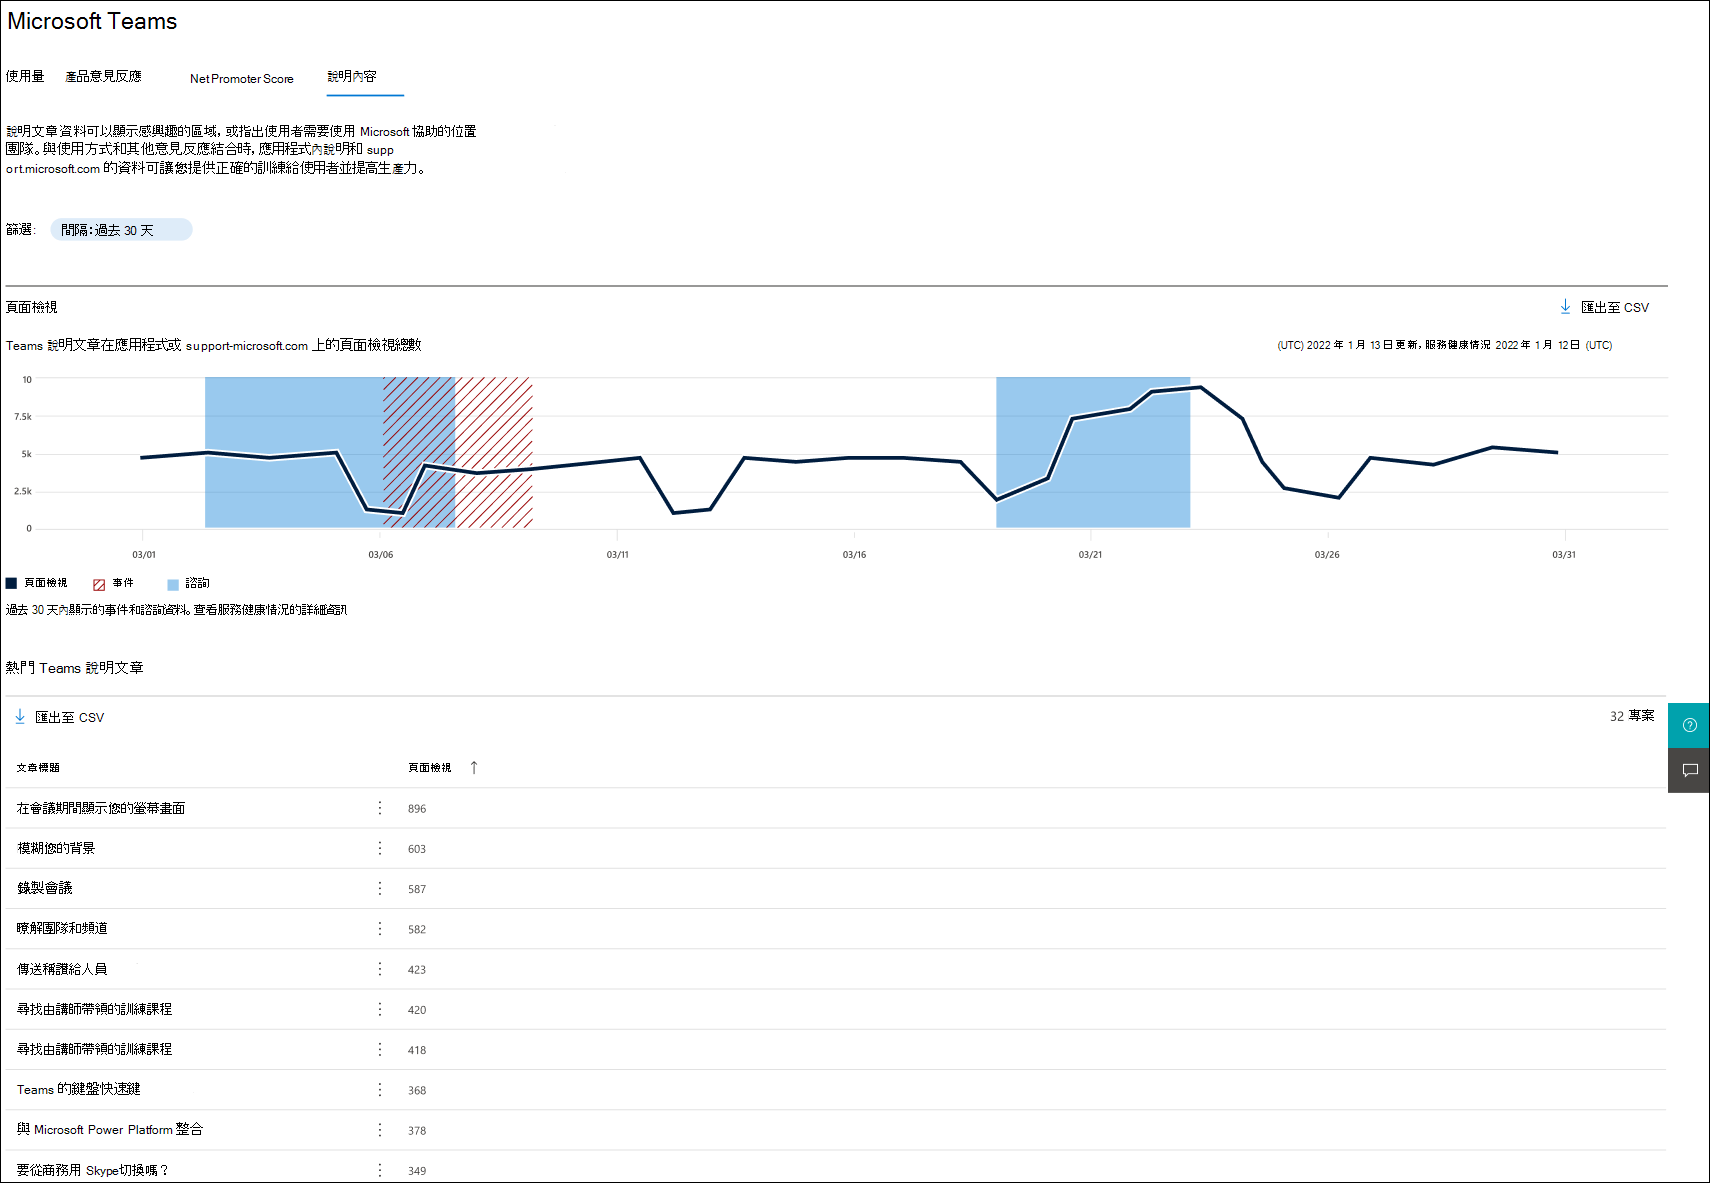This screenshot has height=1183, width=1710.
Task: Sort by the 頁面檢視 column header
Action: tap(429, 768)
